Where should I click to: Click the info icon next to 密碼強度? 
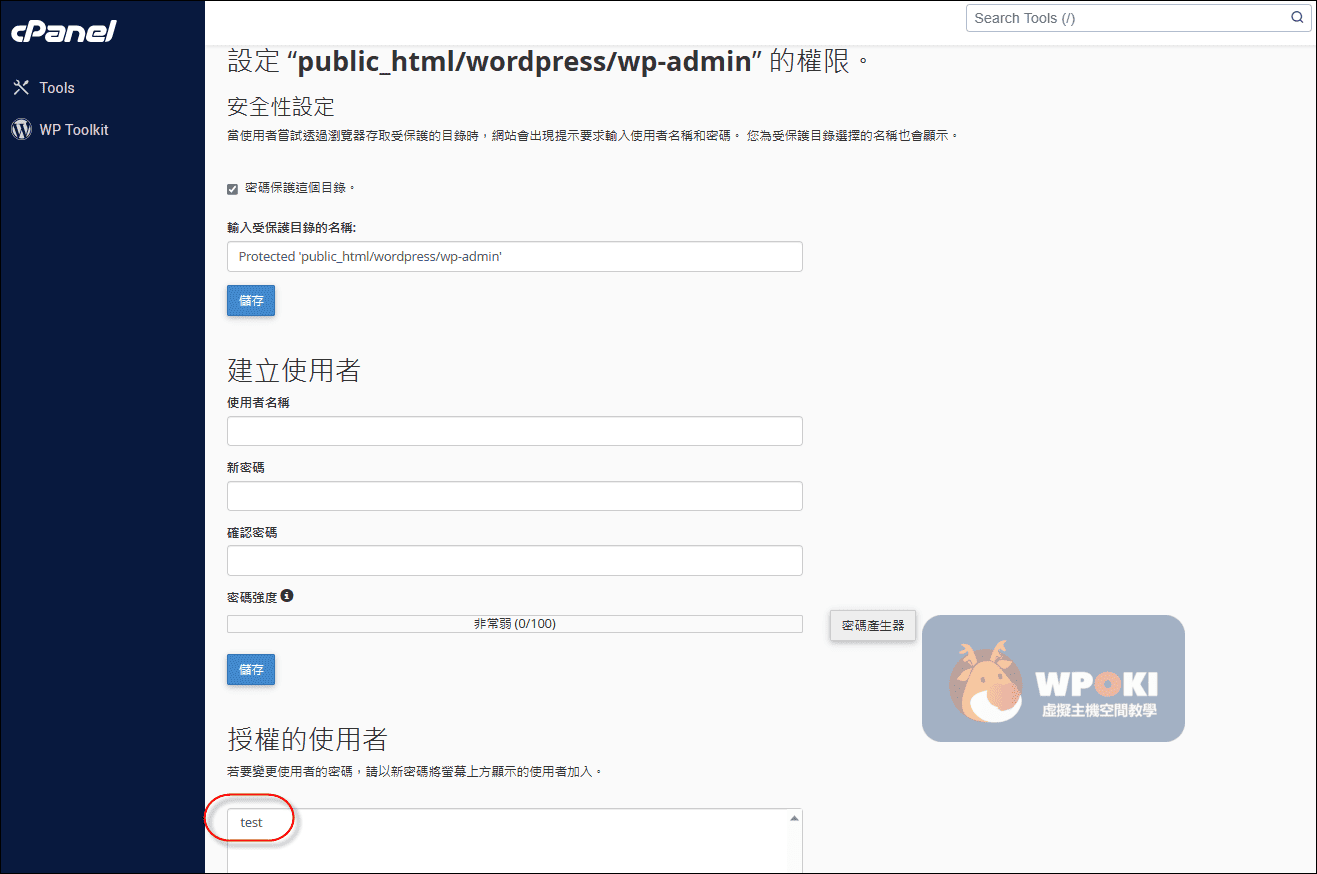287,596
